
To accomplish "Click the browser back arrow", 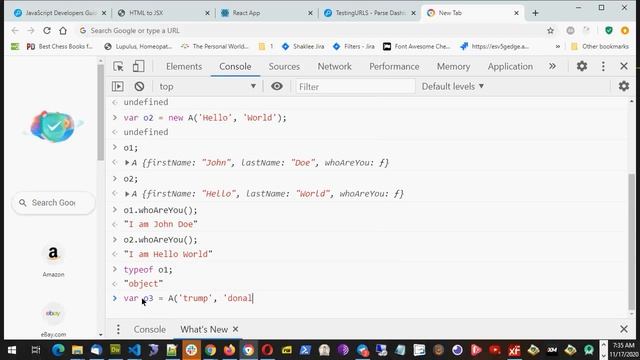I will coord(15,31).
